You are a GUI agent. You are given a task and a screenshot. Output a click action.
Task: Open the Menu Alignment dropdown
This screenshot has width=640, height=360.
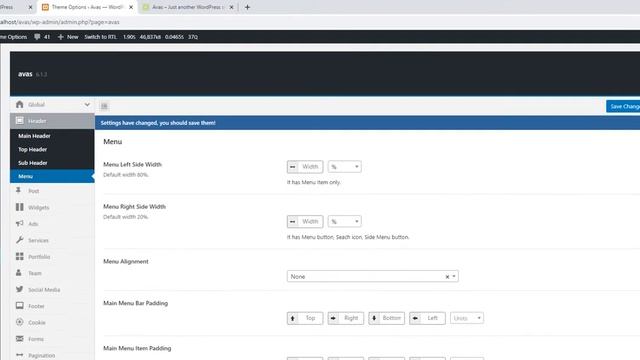click(x=372, y=276)
